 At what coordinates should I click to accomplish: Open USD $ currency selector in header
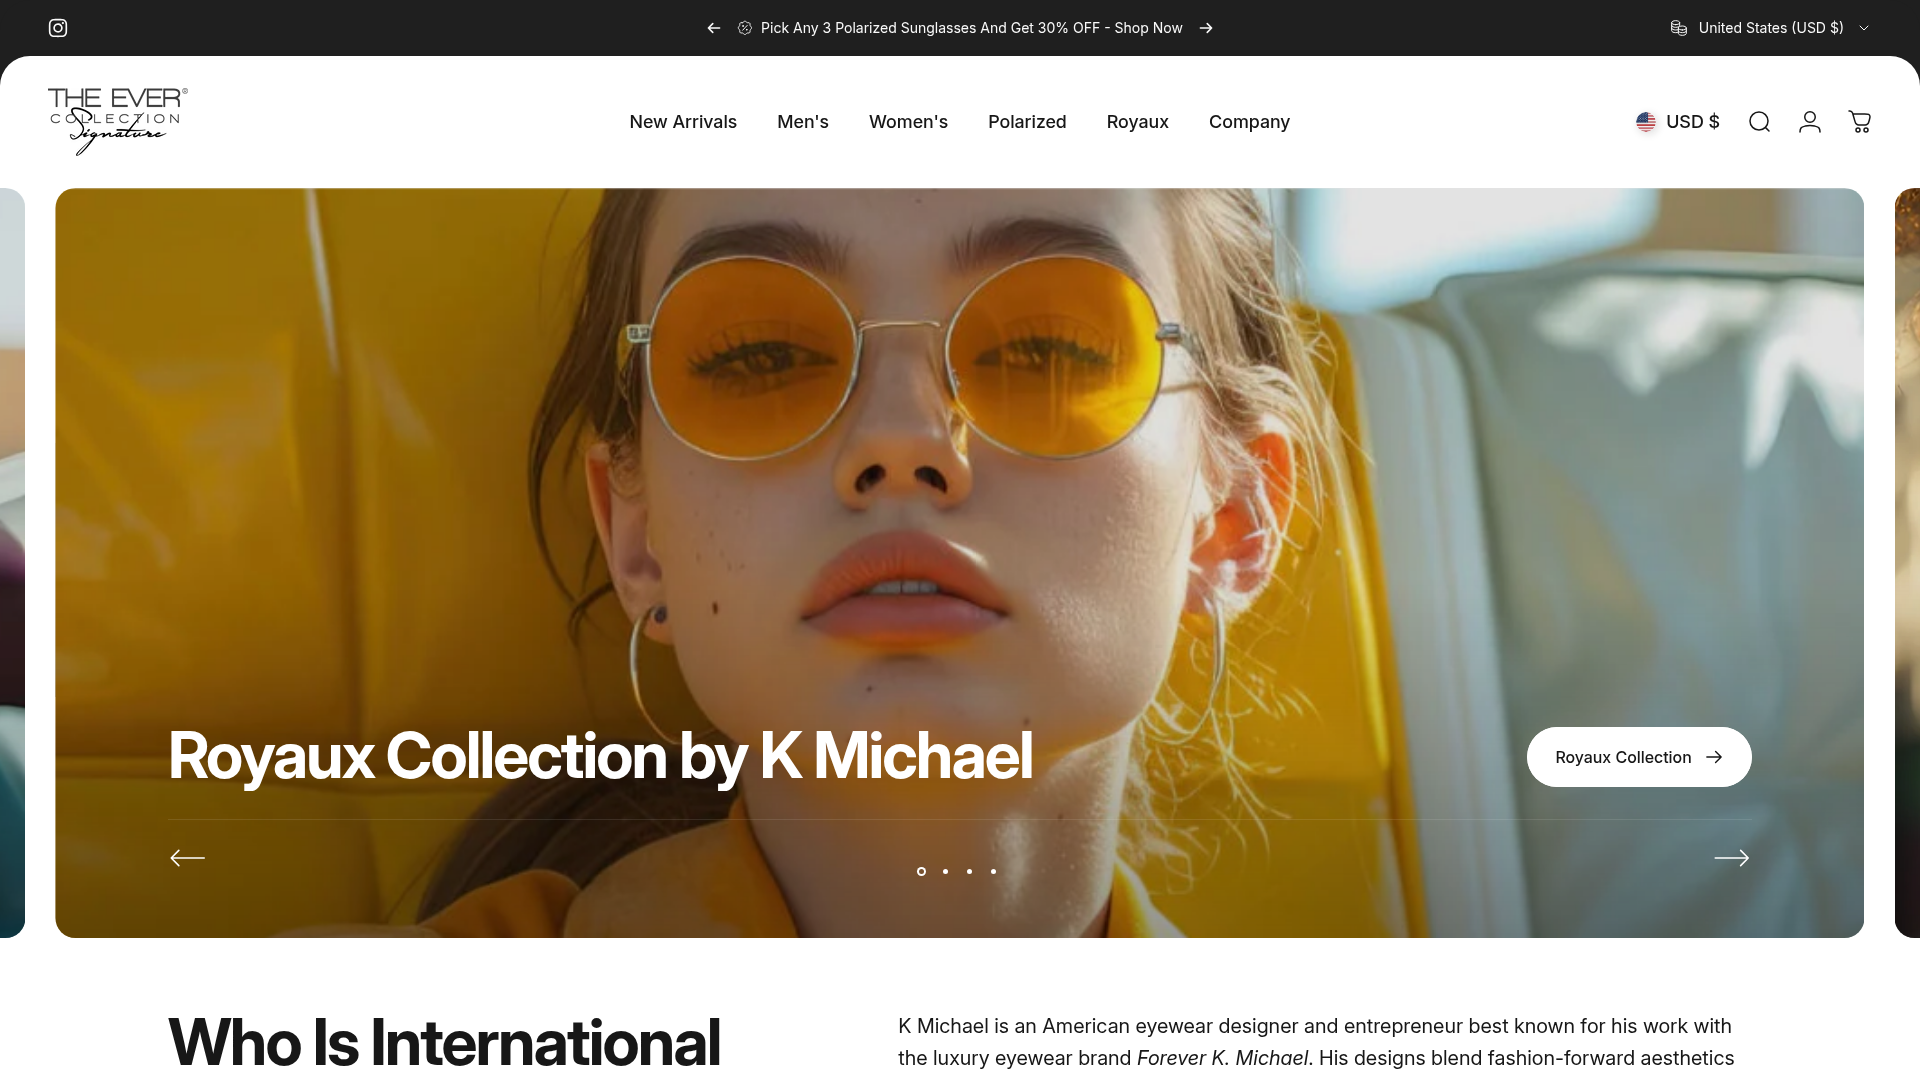tap(1678, 122)
